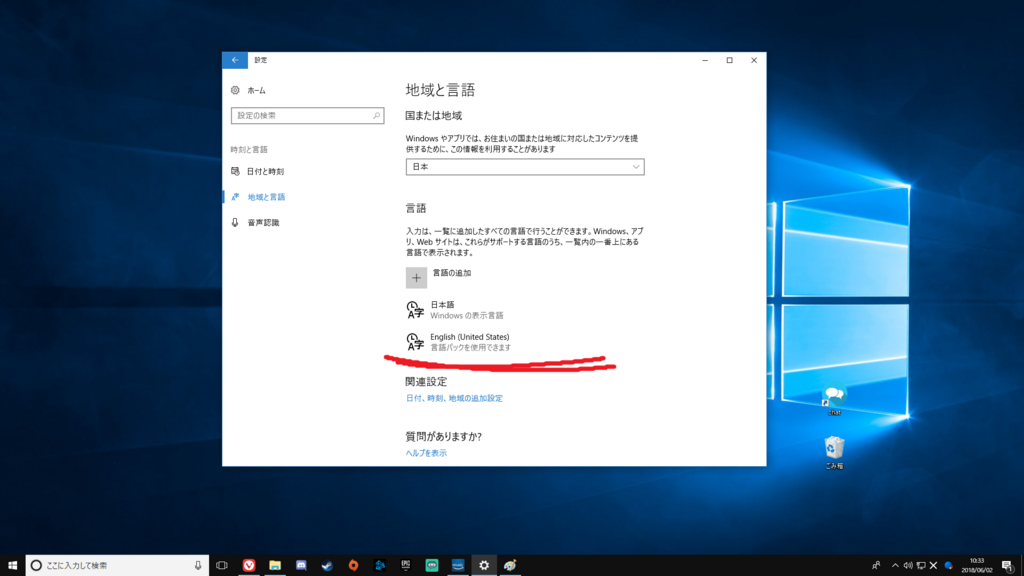Close the Settings window
The height and width of the screenshot is (576, 1024).
coord(754,60)
